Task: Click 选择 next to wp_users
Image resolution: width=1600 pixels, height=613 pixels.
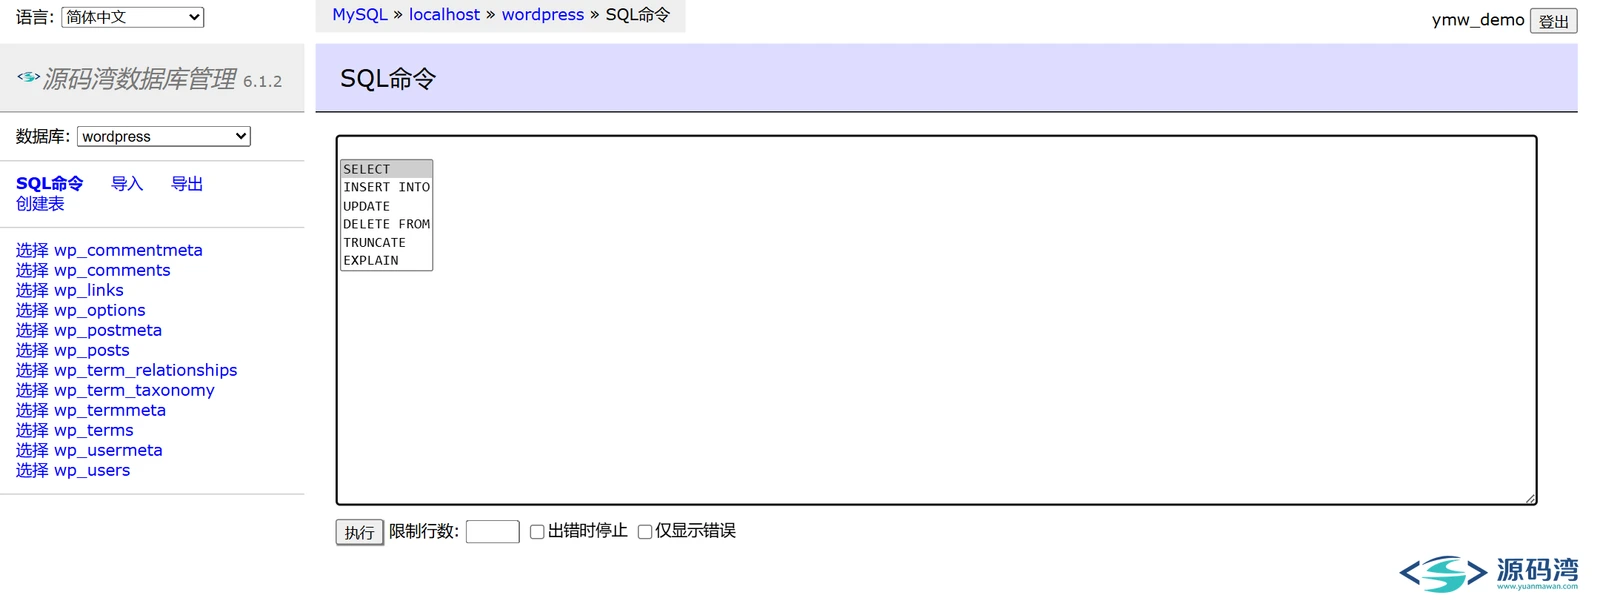Action: (32, 470)
